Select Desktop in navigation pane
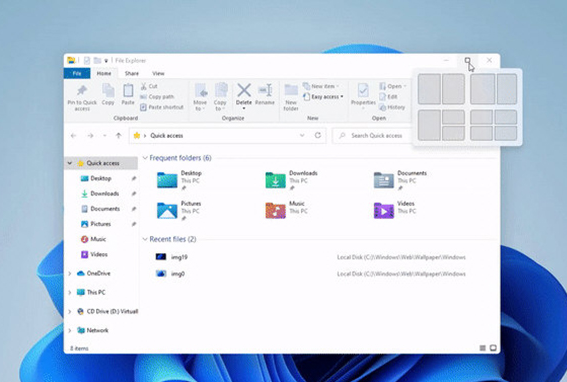The height and width of the screenshot is (382, 567). (101, 178)
